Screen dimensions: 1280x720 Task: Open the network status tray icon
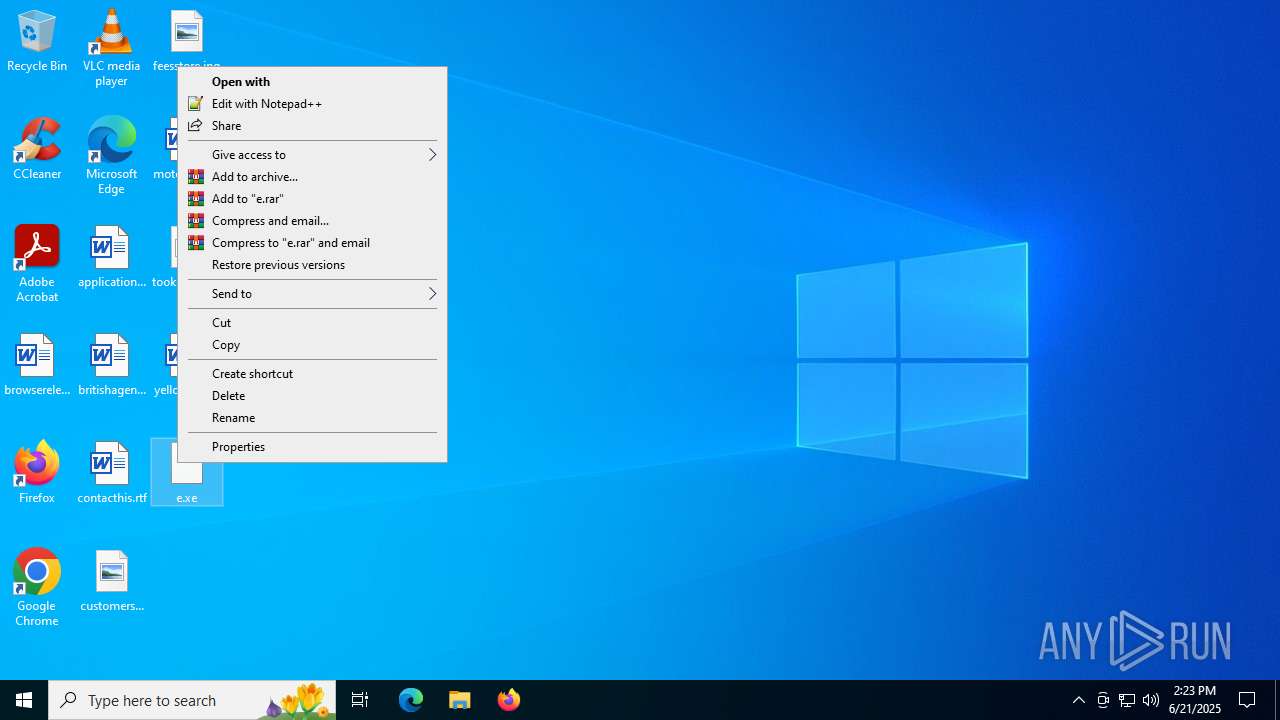(x=1127, y=700)
